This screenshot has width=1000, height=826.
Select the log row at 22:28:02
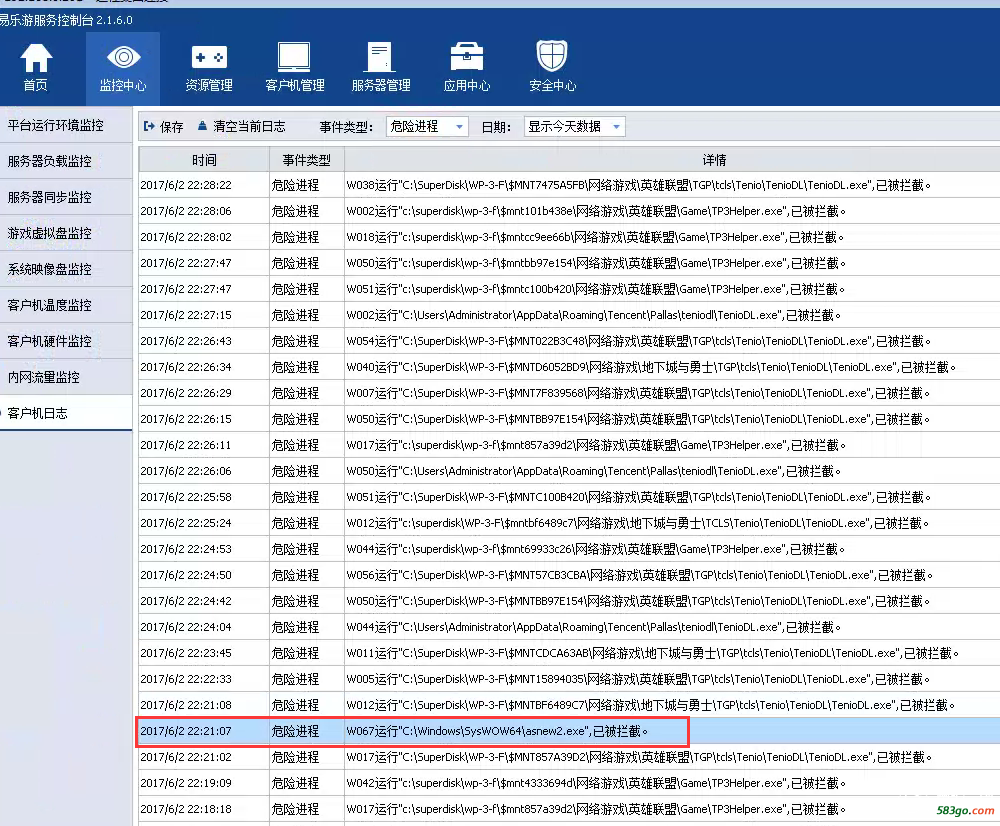[x=569, y=237]
